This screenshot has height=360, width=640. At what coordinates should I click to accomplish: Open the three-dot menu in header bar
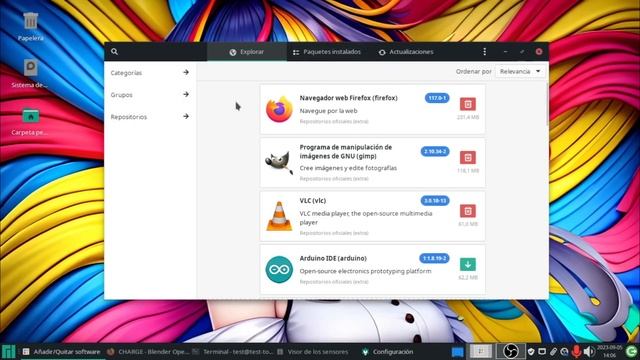[x=484, y=52]
